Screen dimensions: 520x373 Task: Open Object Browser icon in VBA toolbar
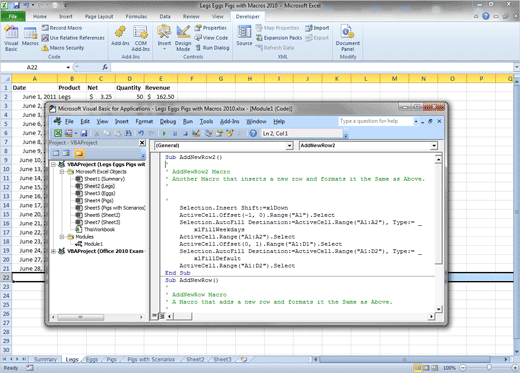click(x=230, y=133)
